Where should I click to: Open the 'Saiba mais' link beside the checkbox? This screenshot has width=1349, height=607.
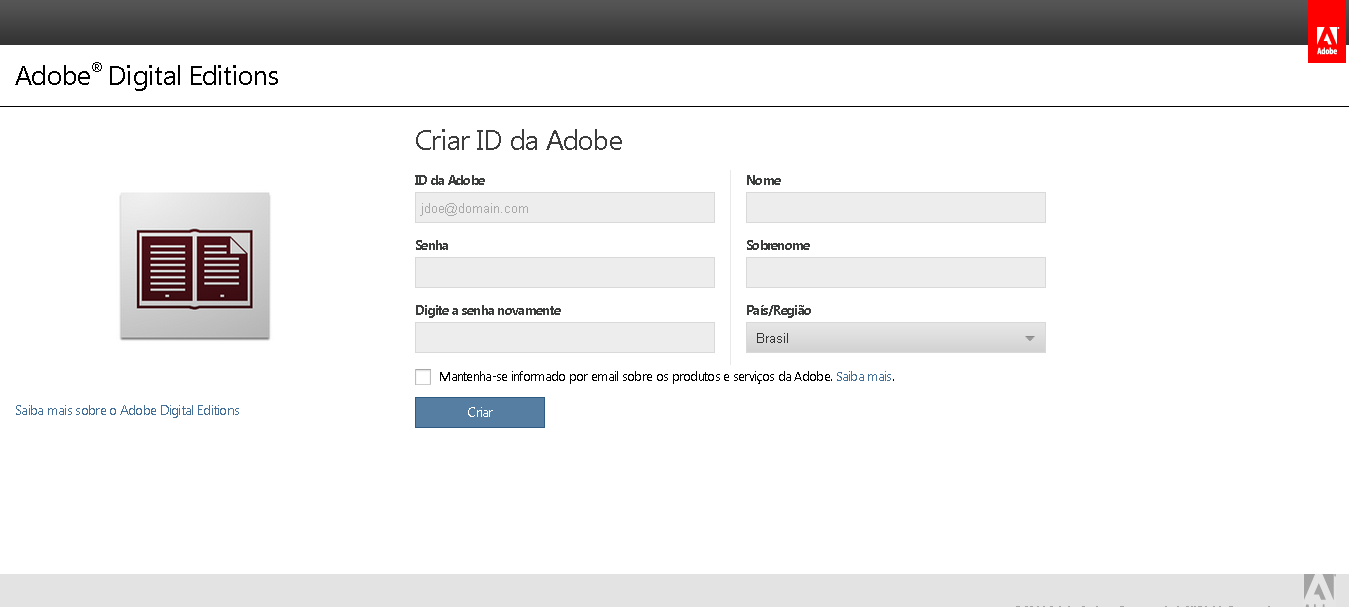pos(863,377)
